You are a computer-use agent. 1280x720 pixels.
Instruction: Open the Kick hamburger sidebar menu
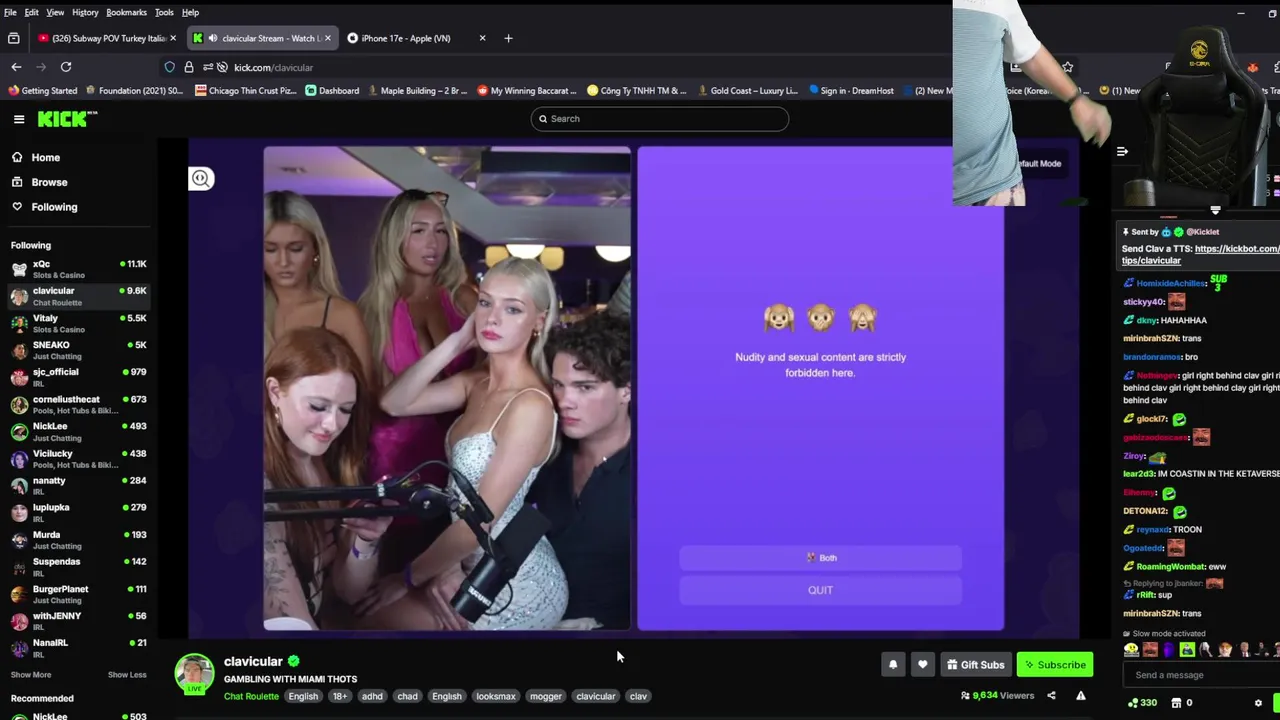coord(19,119)
